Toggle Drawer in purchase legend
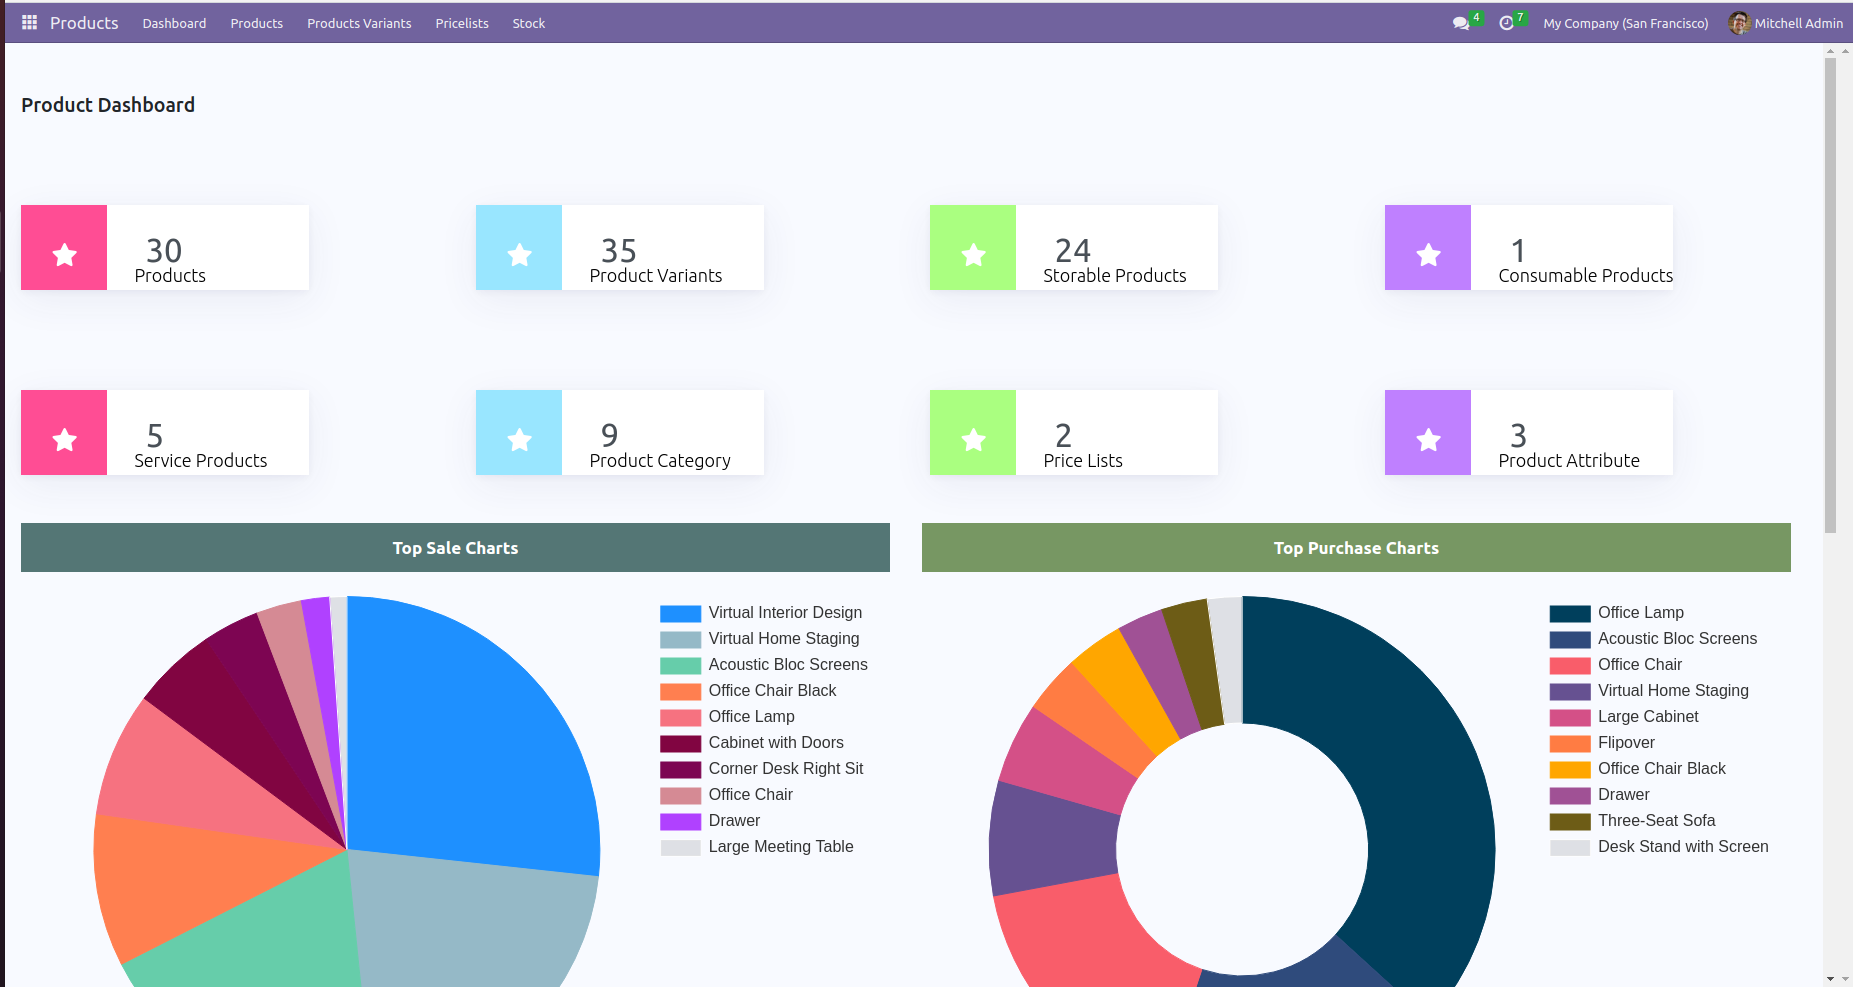Viewport: 1853px width, 987px height. (1600, 795)
